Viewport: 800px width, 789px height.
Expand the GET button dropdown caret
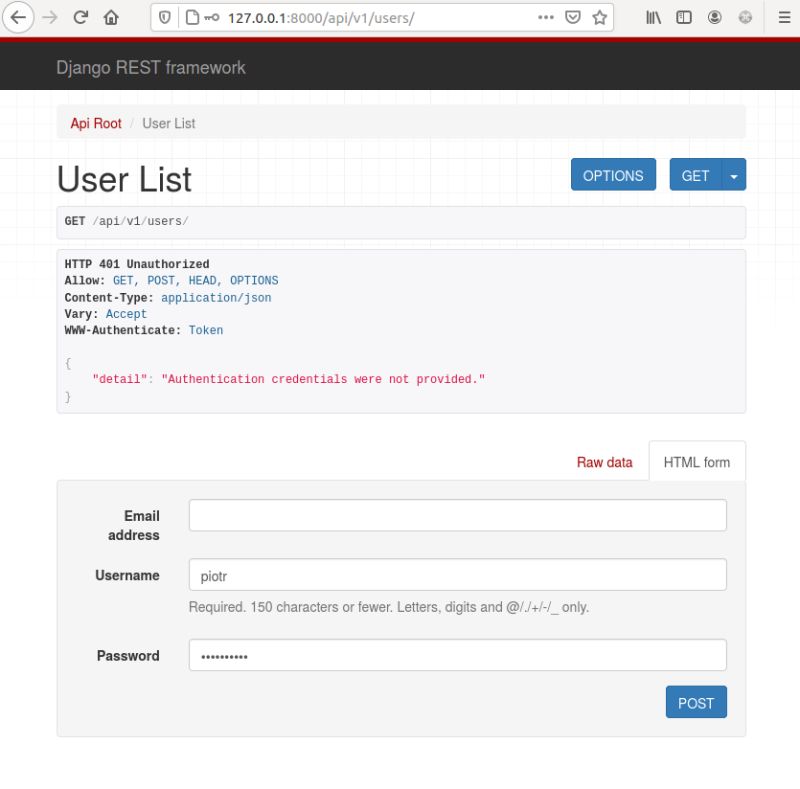735,174
